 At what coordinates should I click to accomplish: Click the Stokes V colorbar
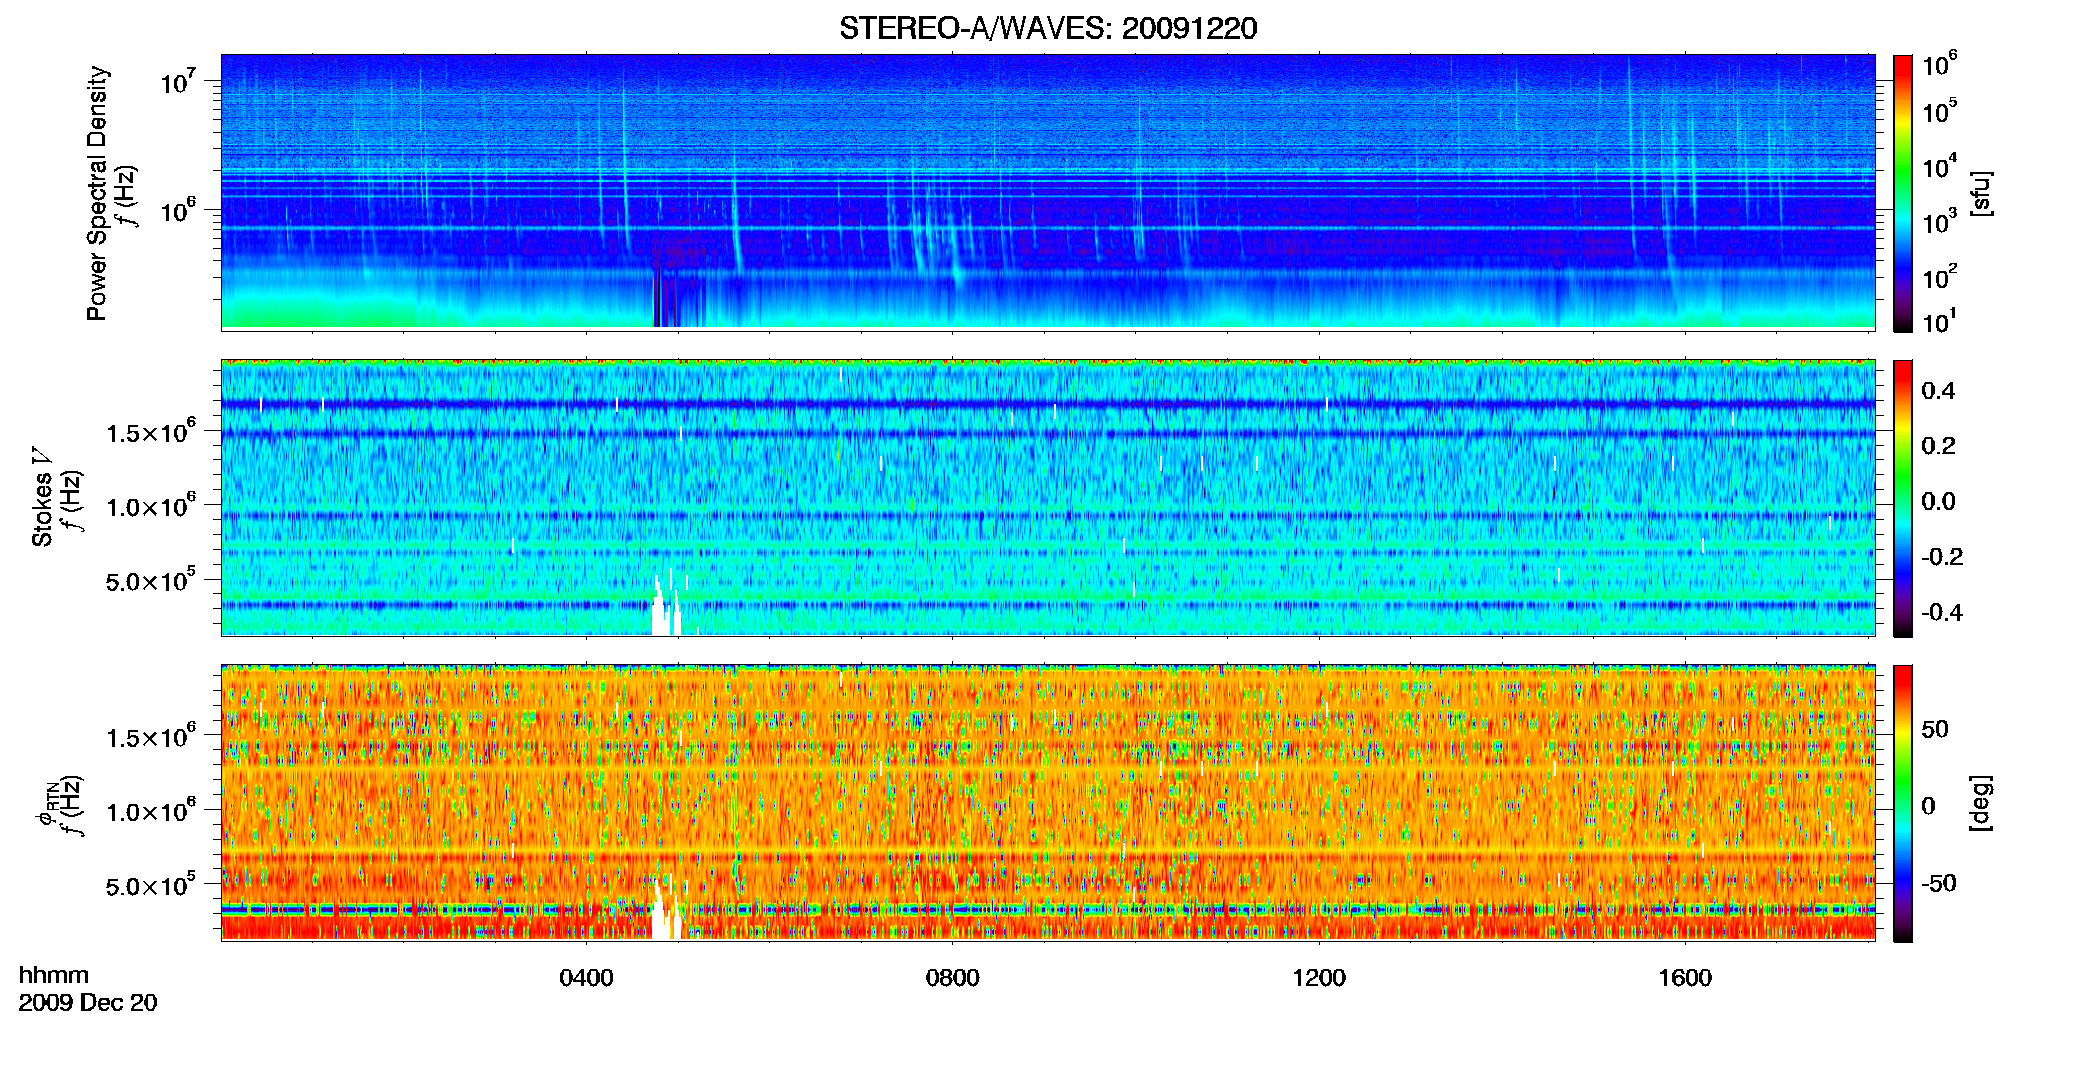coord(1903,498)
